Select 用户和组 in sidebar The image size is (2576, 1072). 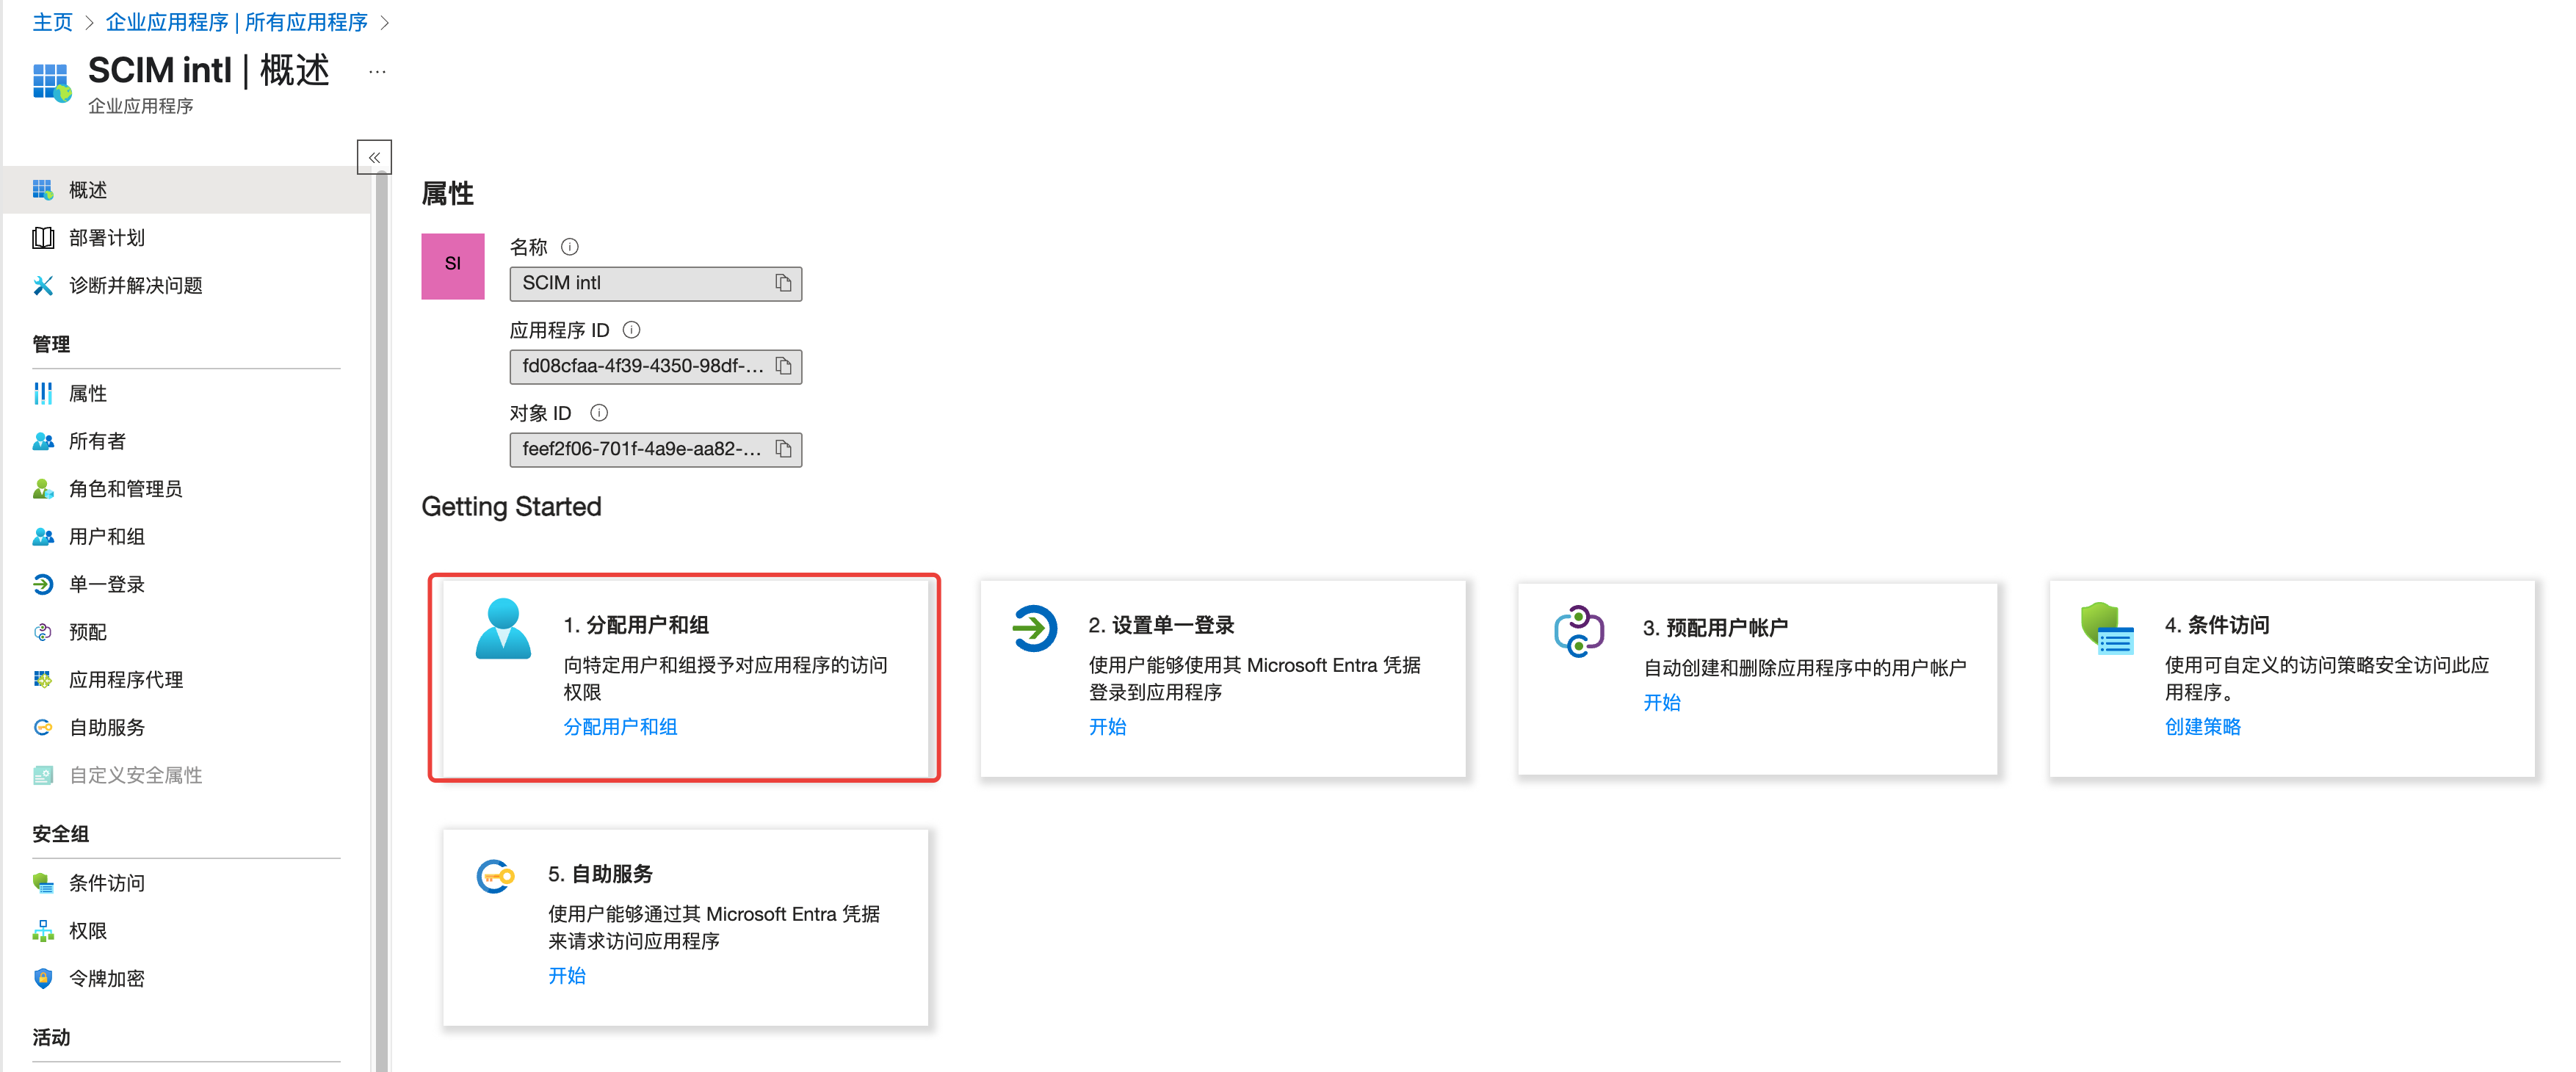107,536
